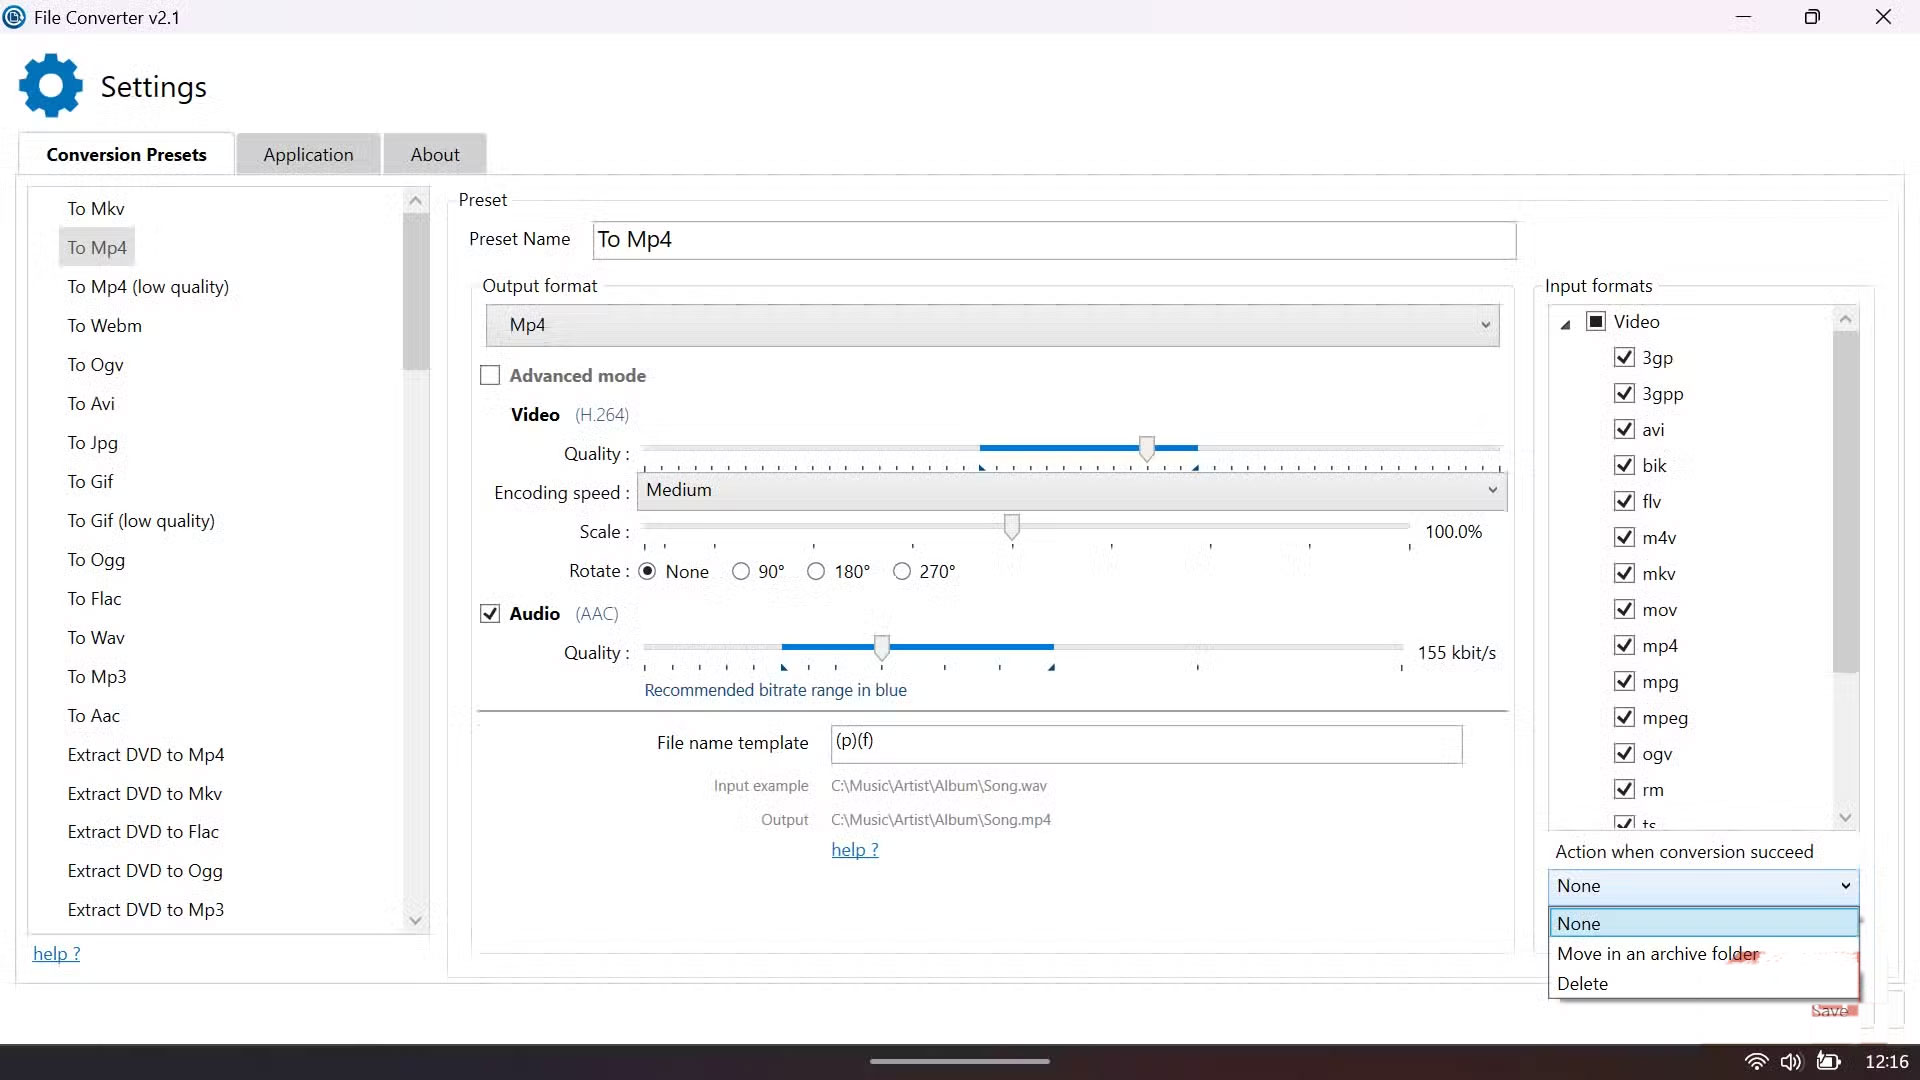Click the volume speaker icon in taskbar
1920x1080 pixels.
tap(1791, 1062)
